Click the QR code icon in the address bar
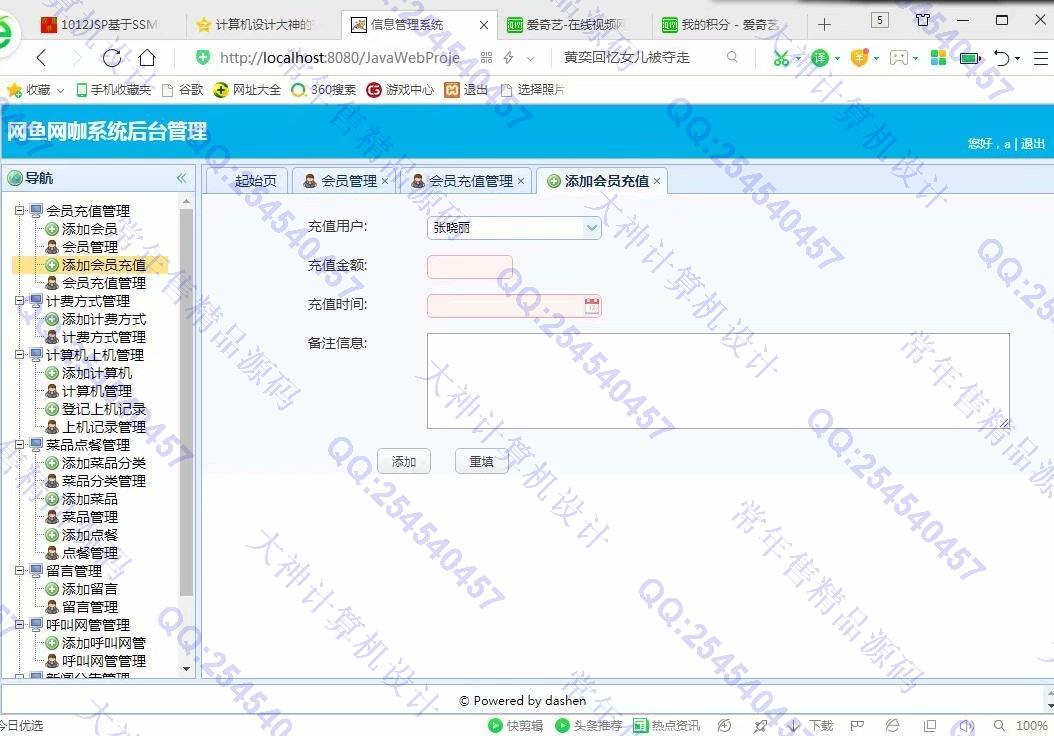Image resolution: width=1054 pixels, height=736 pixels. click(x=487, y=58)
